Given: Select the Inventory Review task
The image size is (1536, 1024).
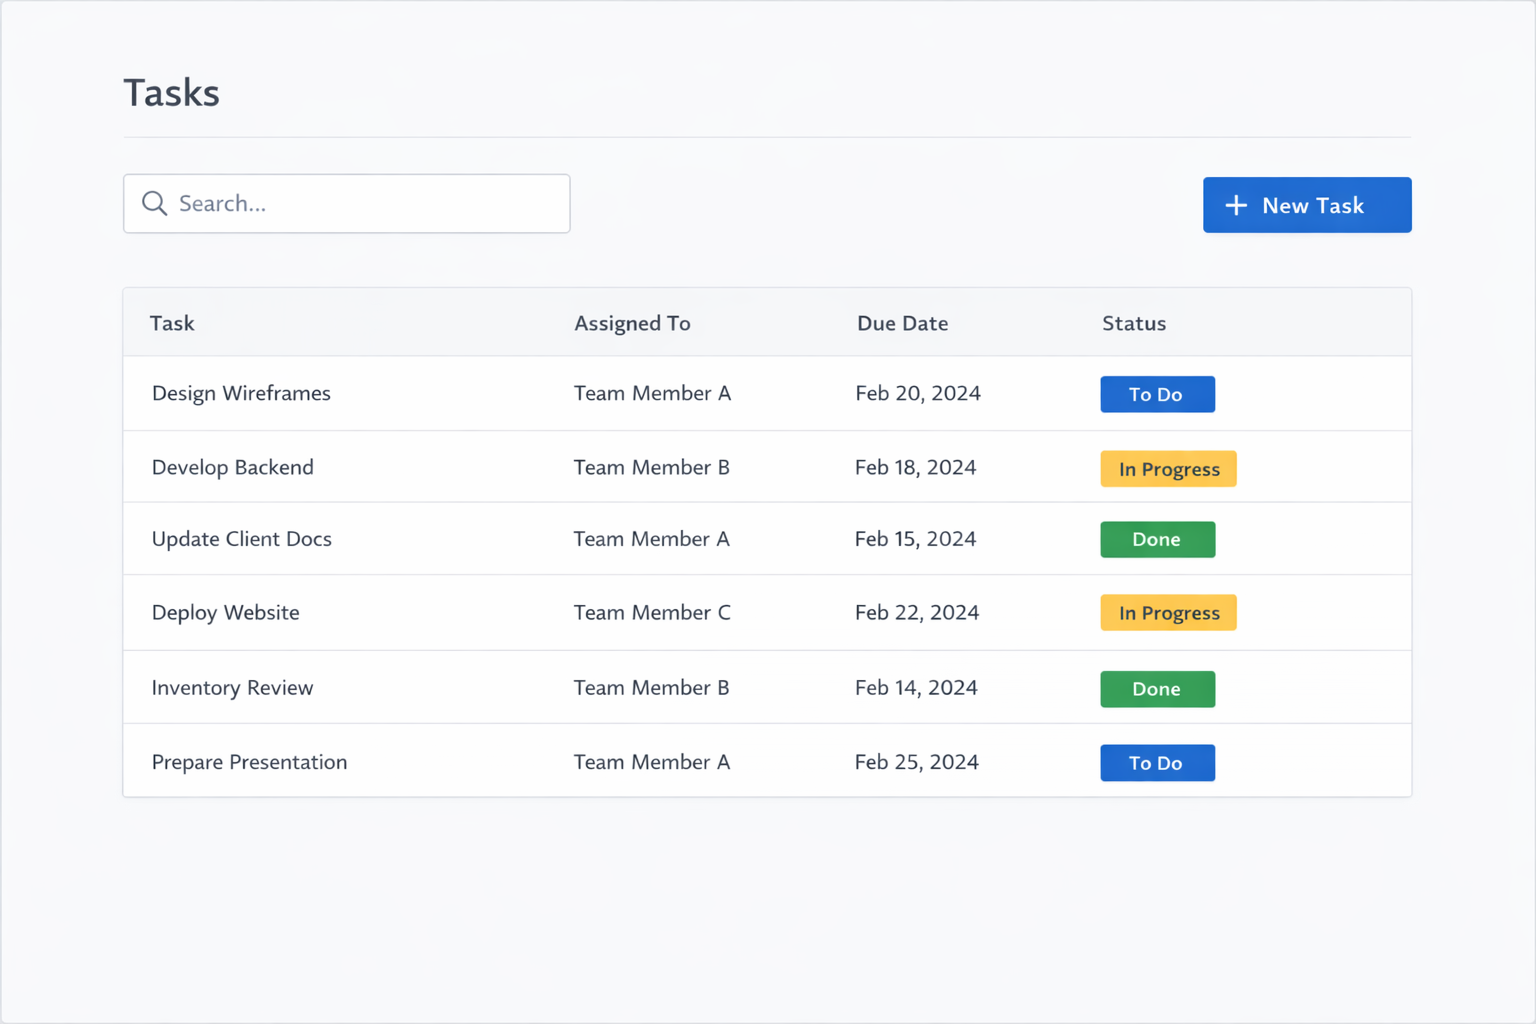Looking at the screenshot, I should click(x=232, y=688).
